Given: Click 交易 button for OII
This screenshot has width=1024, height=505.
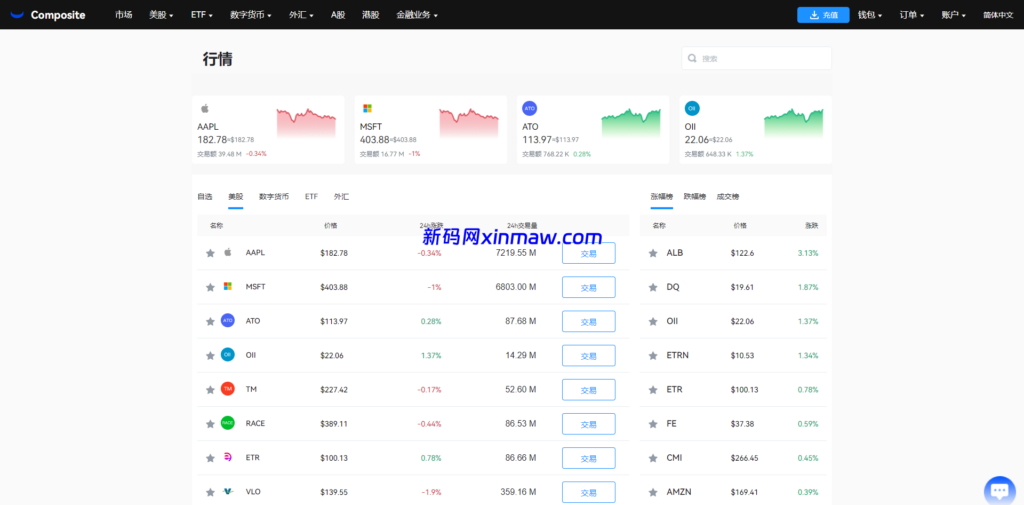Looking at the screenshot, I should pos(588,355).
